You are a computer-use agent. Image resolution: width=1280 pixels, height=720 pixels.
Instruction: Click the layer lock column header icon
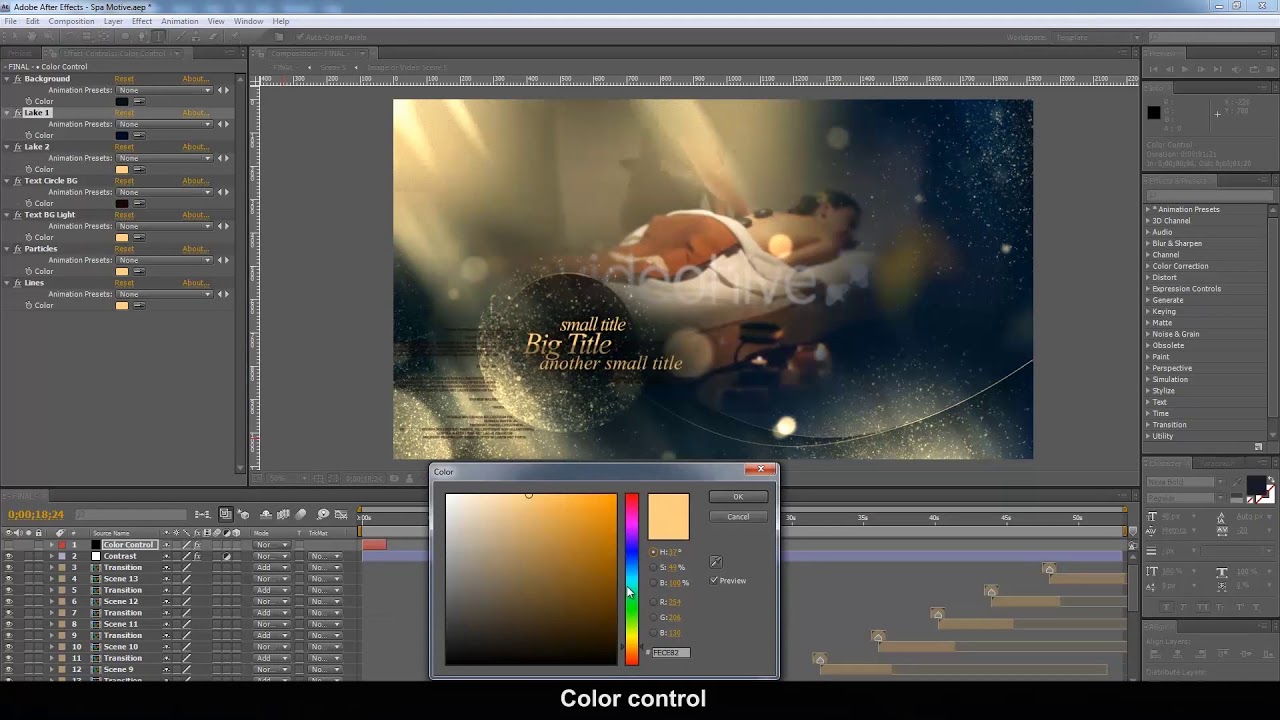[x=38, y=533]
